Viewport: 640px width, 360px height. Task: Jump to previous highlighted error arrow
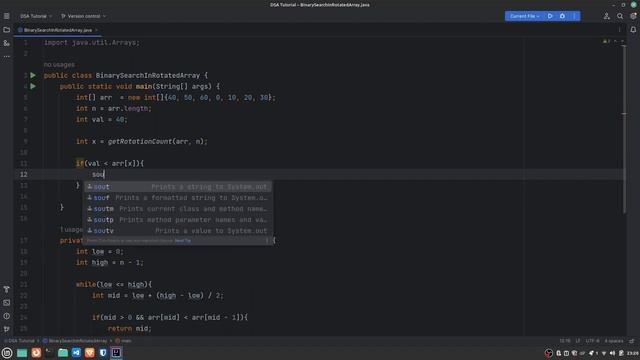coord(616,41)
